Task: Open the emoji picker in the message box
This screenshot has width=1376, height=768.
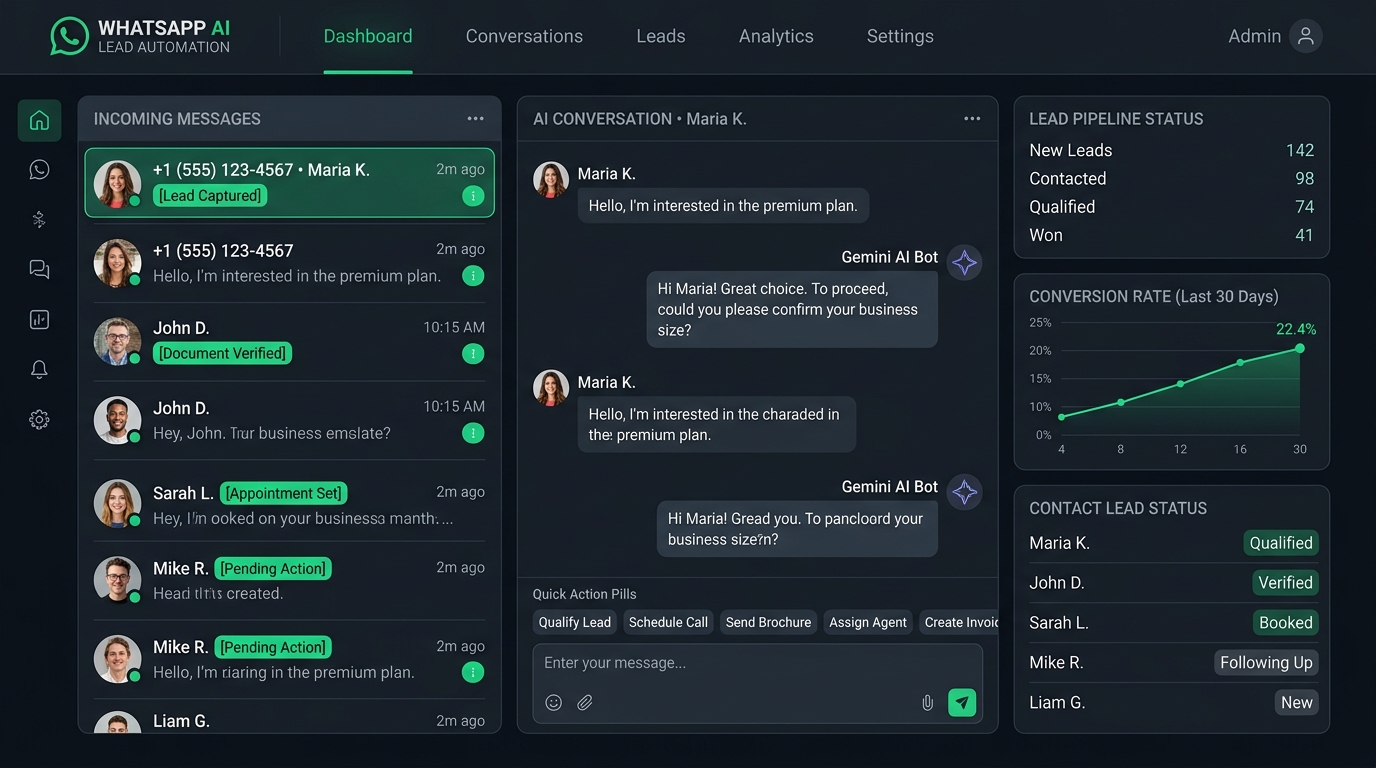Action: click(x=553, y=702)
